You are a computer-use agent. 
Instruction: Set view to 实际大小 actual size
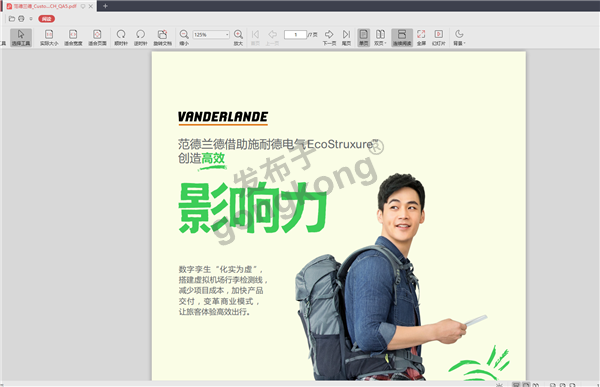[49, 38]
